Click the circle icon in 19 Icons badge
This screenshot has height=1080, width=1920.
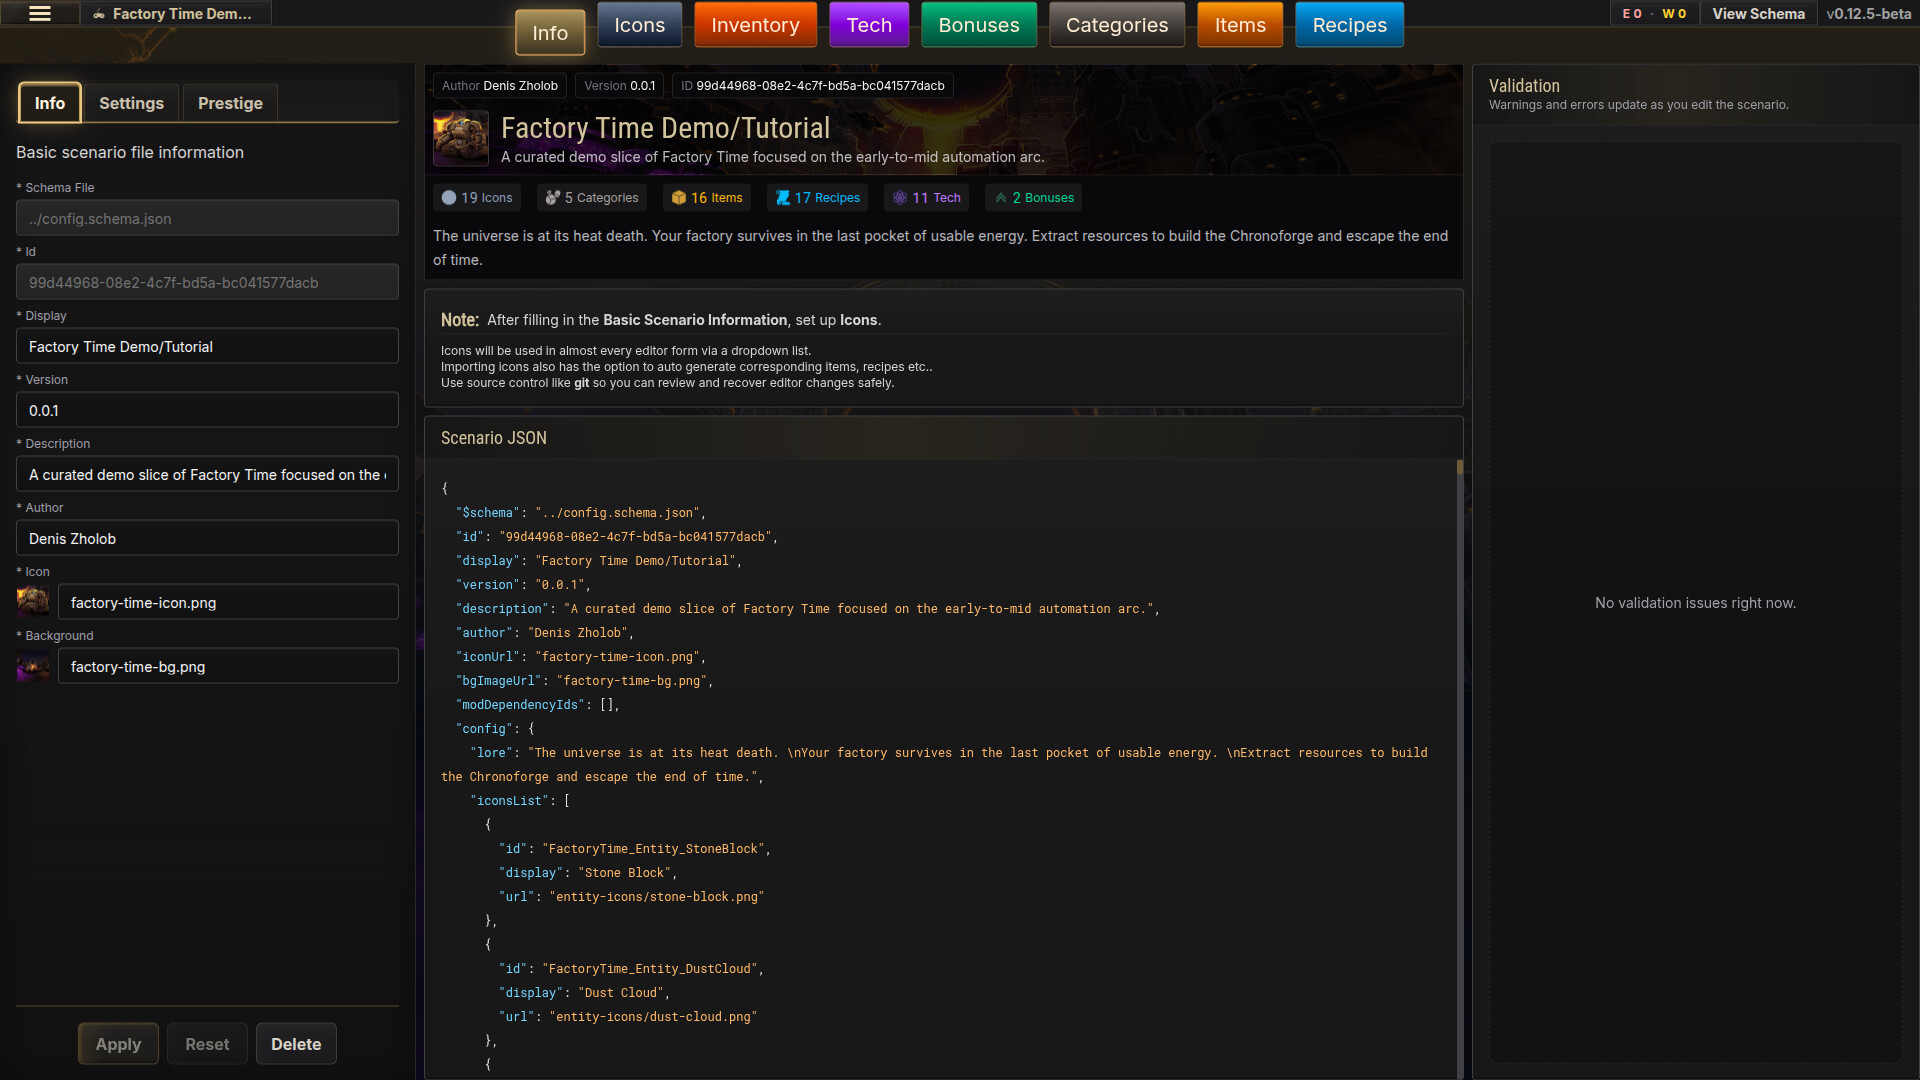click(x=449, y=198)
